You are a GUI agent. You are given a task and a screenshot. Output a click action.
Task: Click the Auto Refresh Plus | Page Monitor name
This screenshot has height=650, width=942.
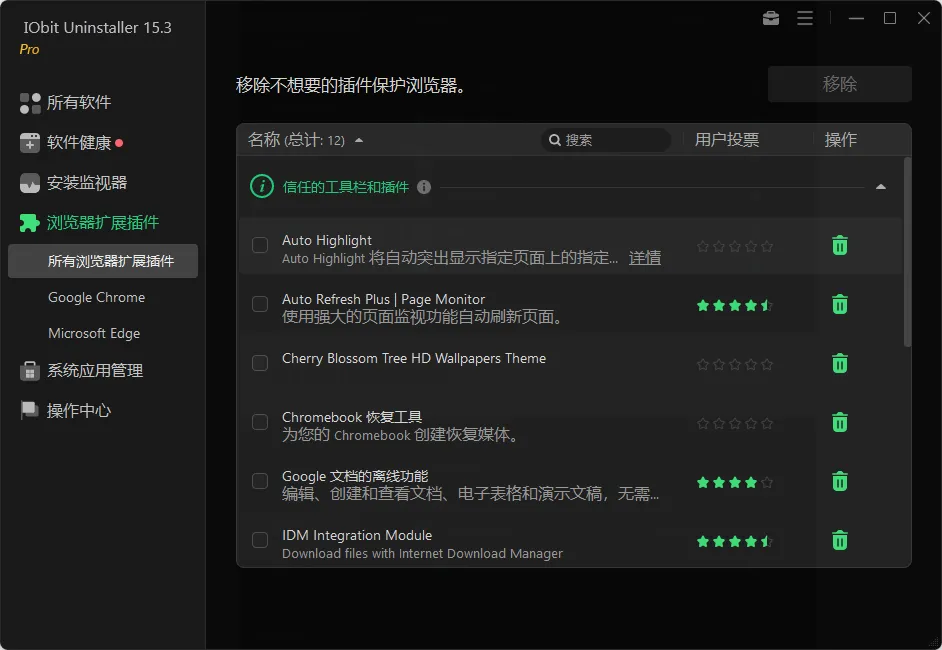coord(383,299)
